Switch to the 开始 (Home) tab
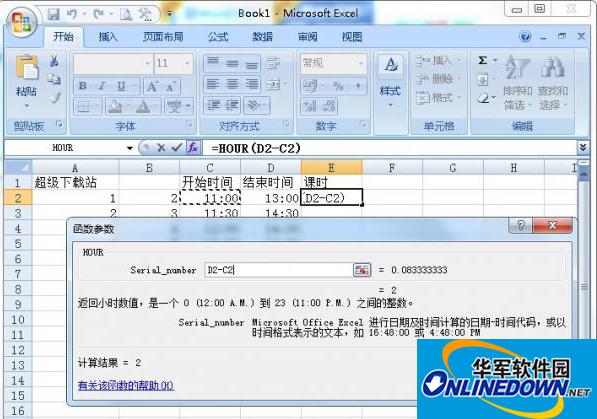Screen dimensions: 597x419 64,37
